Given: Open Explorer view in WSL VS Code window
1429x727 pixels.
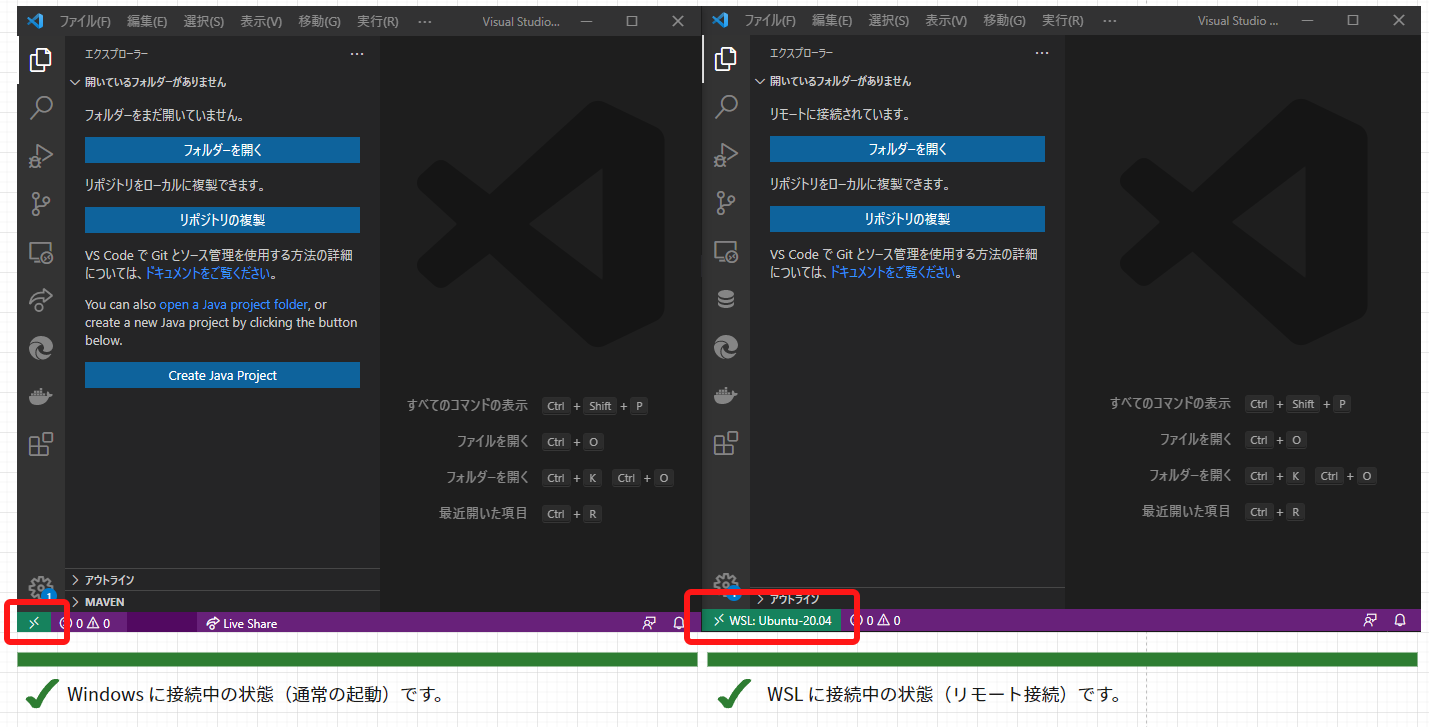Looking at the screenshot, I should click(x=726, y=60).
